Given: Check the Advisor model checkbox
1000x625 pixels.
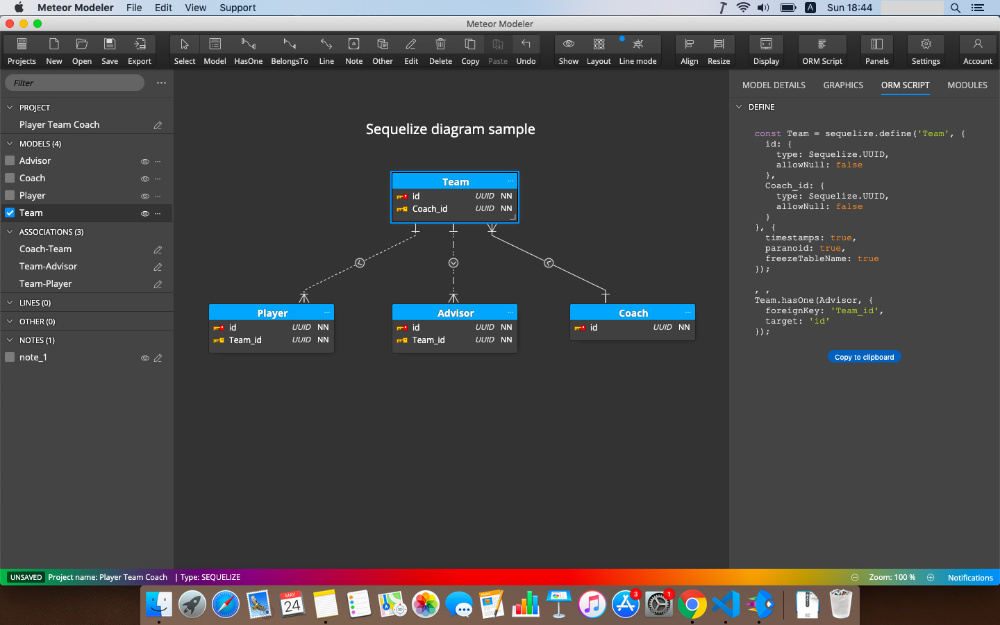Looking at the screenshot, I should click(10, 161).
